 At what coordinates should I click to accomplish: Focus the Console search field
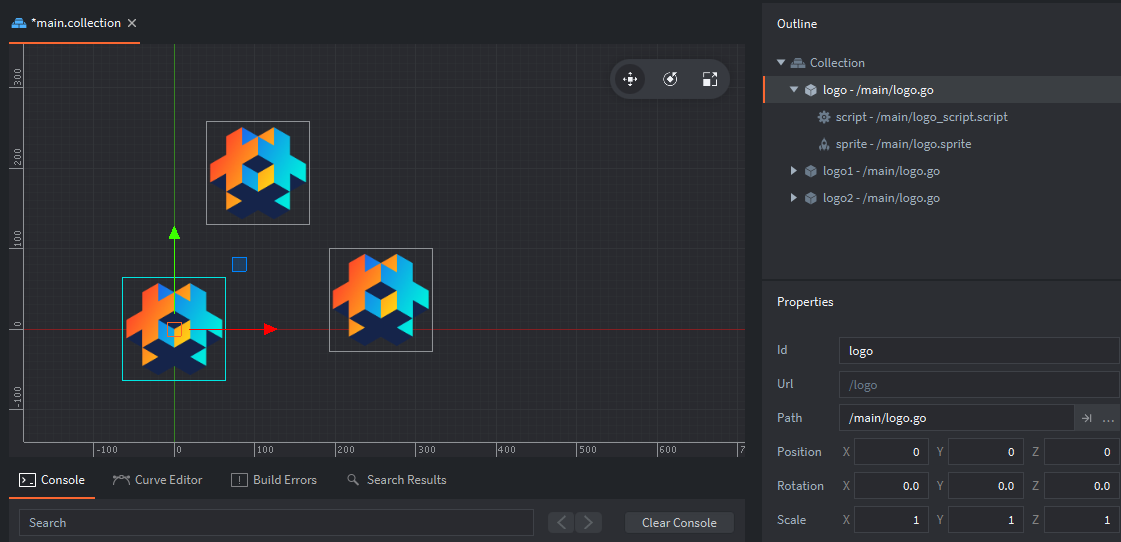click(276, 522)
